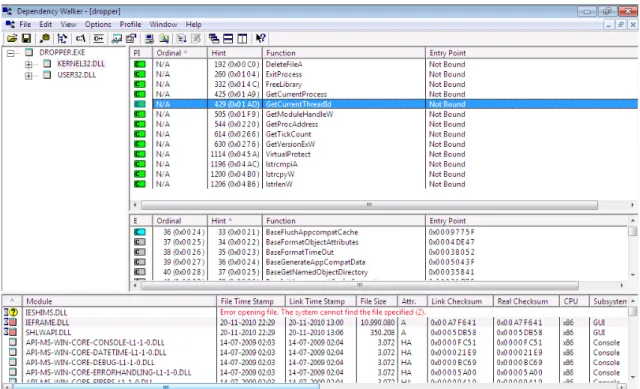Click the green import icon beside DeleteFileA
The width and height of the screenshot is (640, 389).
tap(140, 64)
